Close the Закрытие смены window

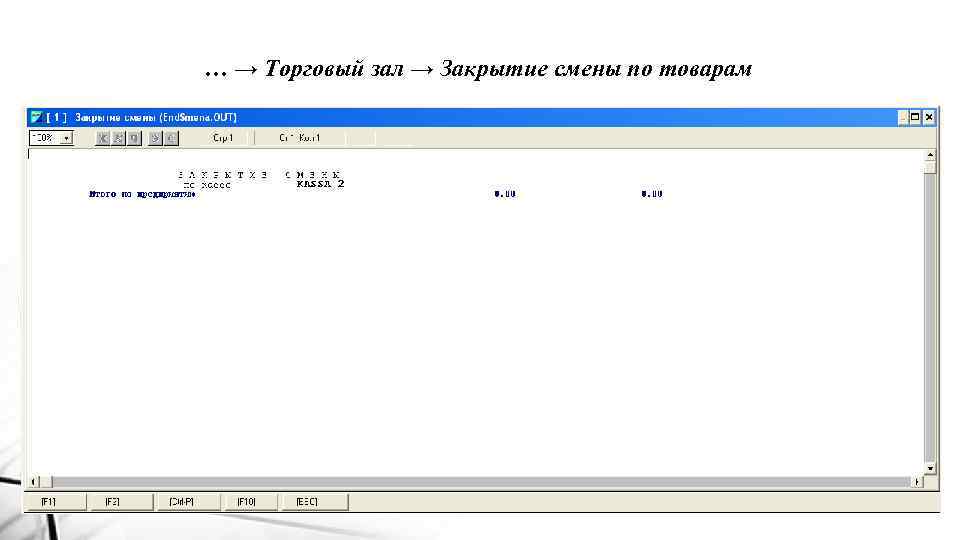click(x=929, y=117)
